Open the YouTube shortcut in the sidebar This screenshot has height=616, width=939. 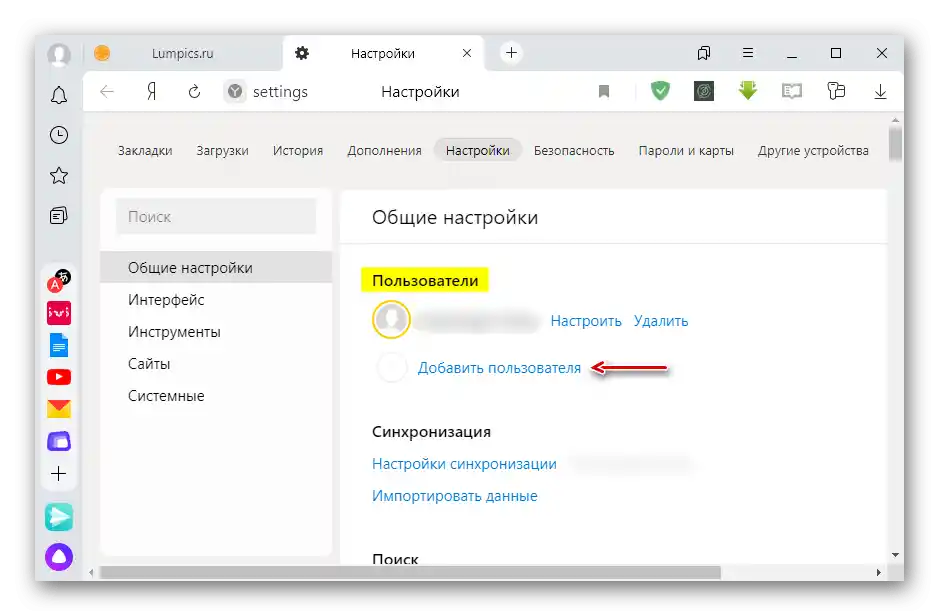pos(58,376)
